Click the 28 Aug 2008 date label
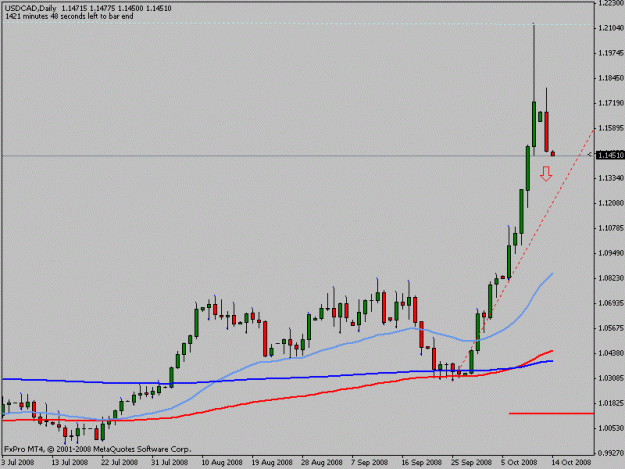The image size is (625, 469). (x=322, y=463)
